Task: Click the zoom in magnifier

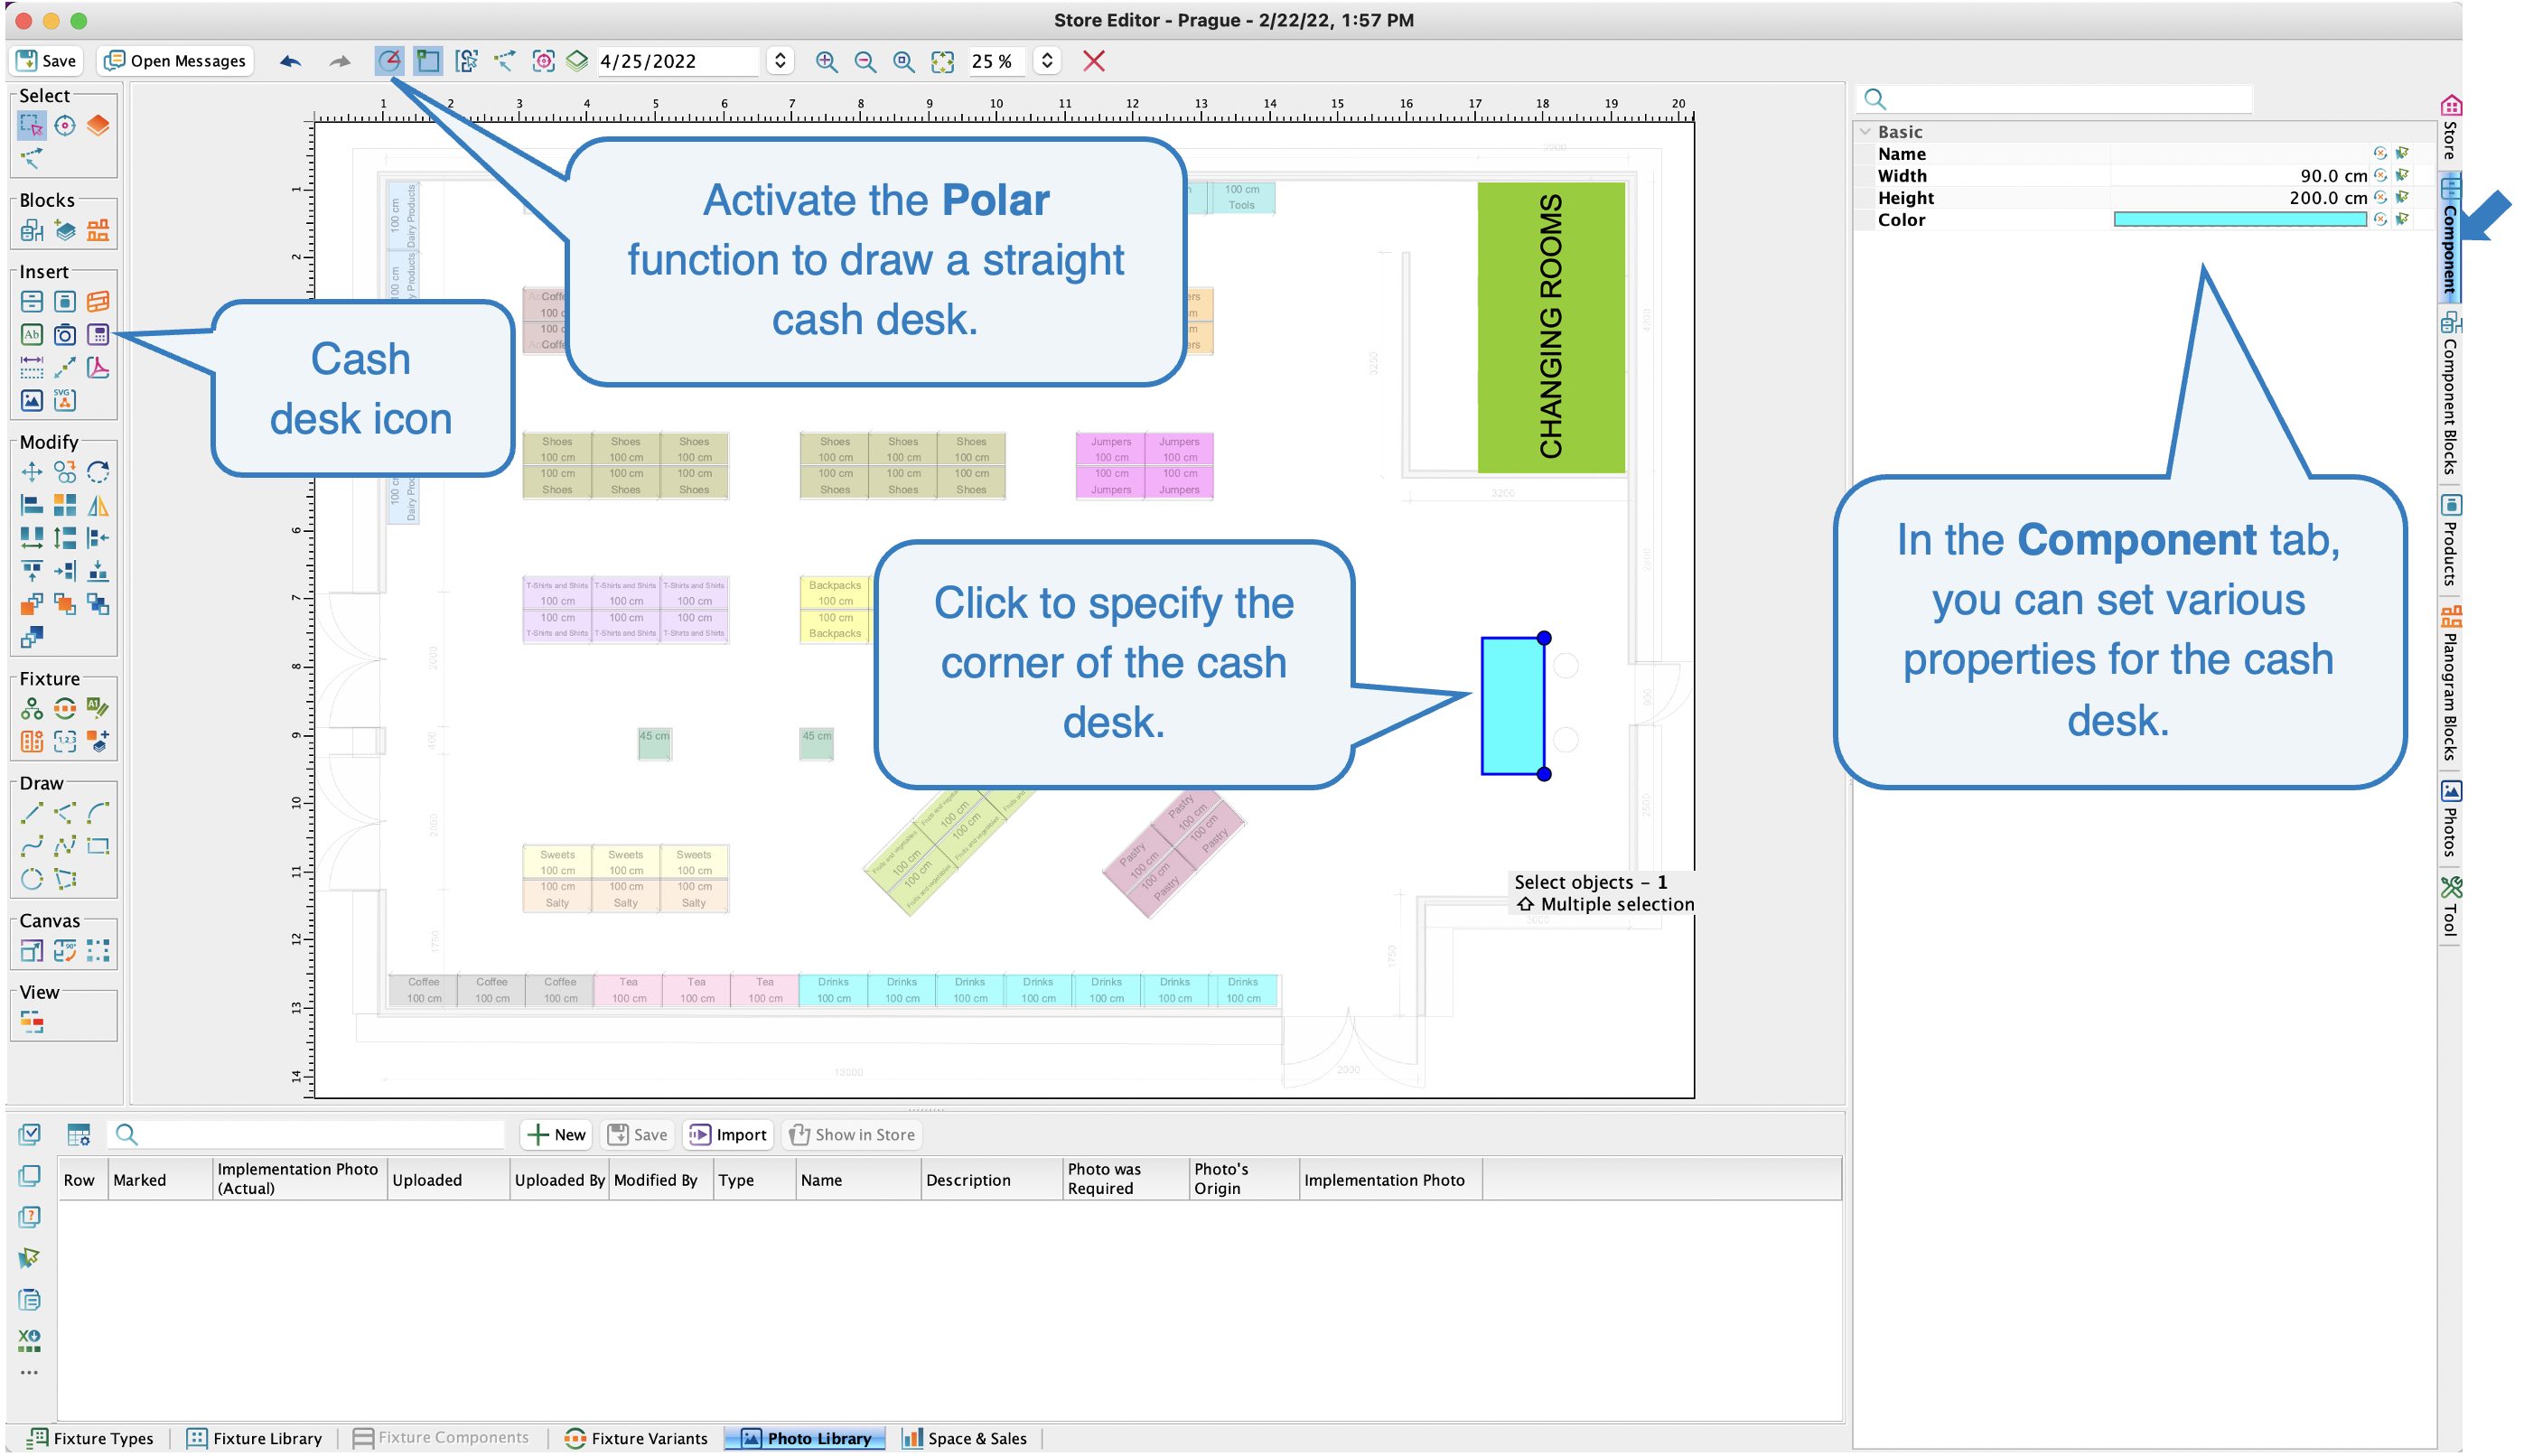Action: click(x=826, y=61)
